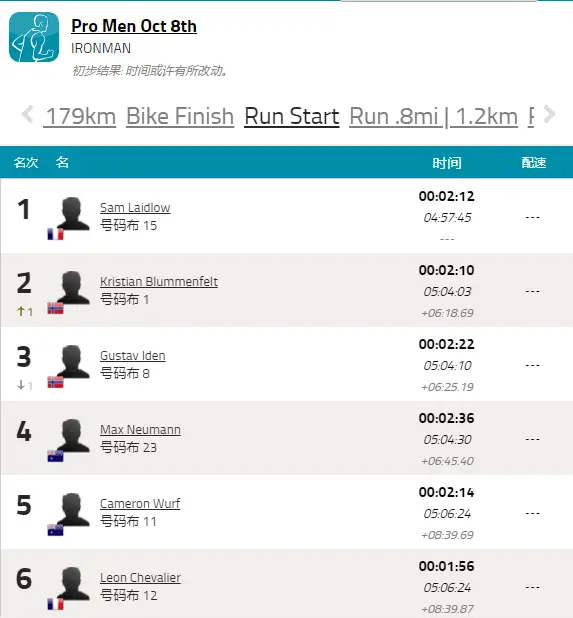
Task: Click the Australian flag under Cameron Wurf
Action: (x=56, y=530)
